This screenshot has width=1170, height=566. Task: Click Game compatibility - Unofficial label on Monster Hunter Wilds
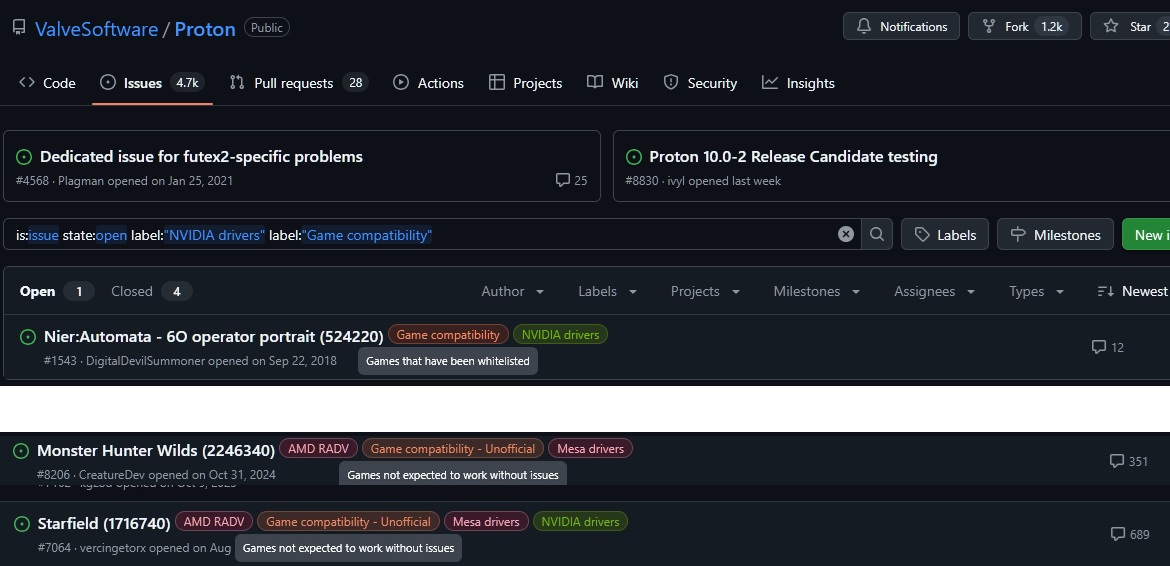pyautogui.click(x=453, y=448)
